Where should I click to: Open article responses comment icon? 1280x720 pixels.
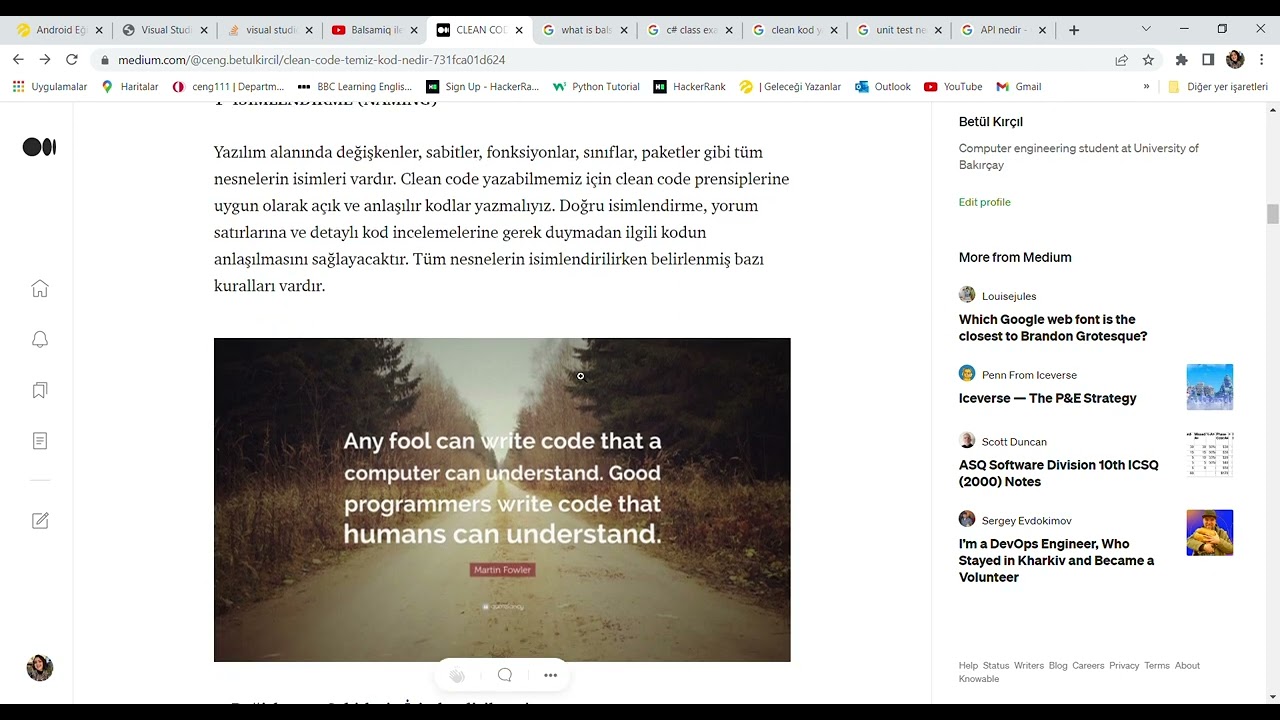[x=504, y=675]
